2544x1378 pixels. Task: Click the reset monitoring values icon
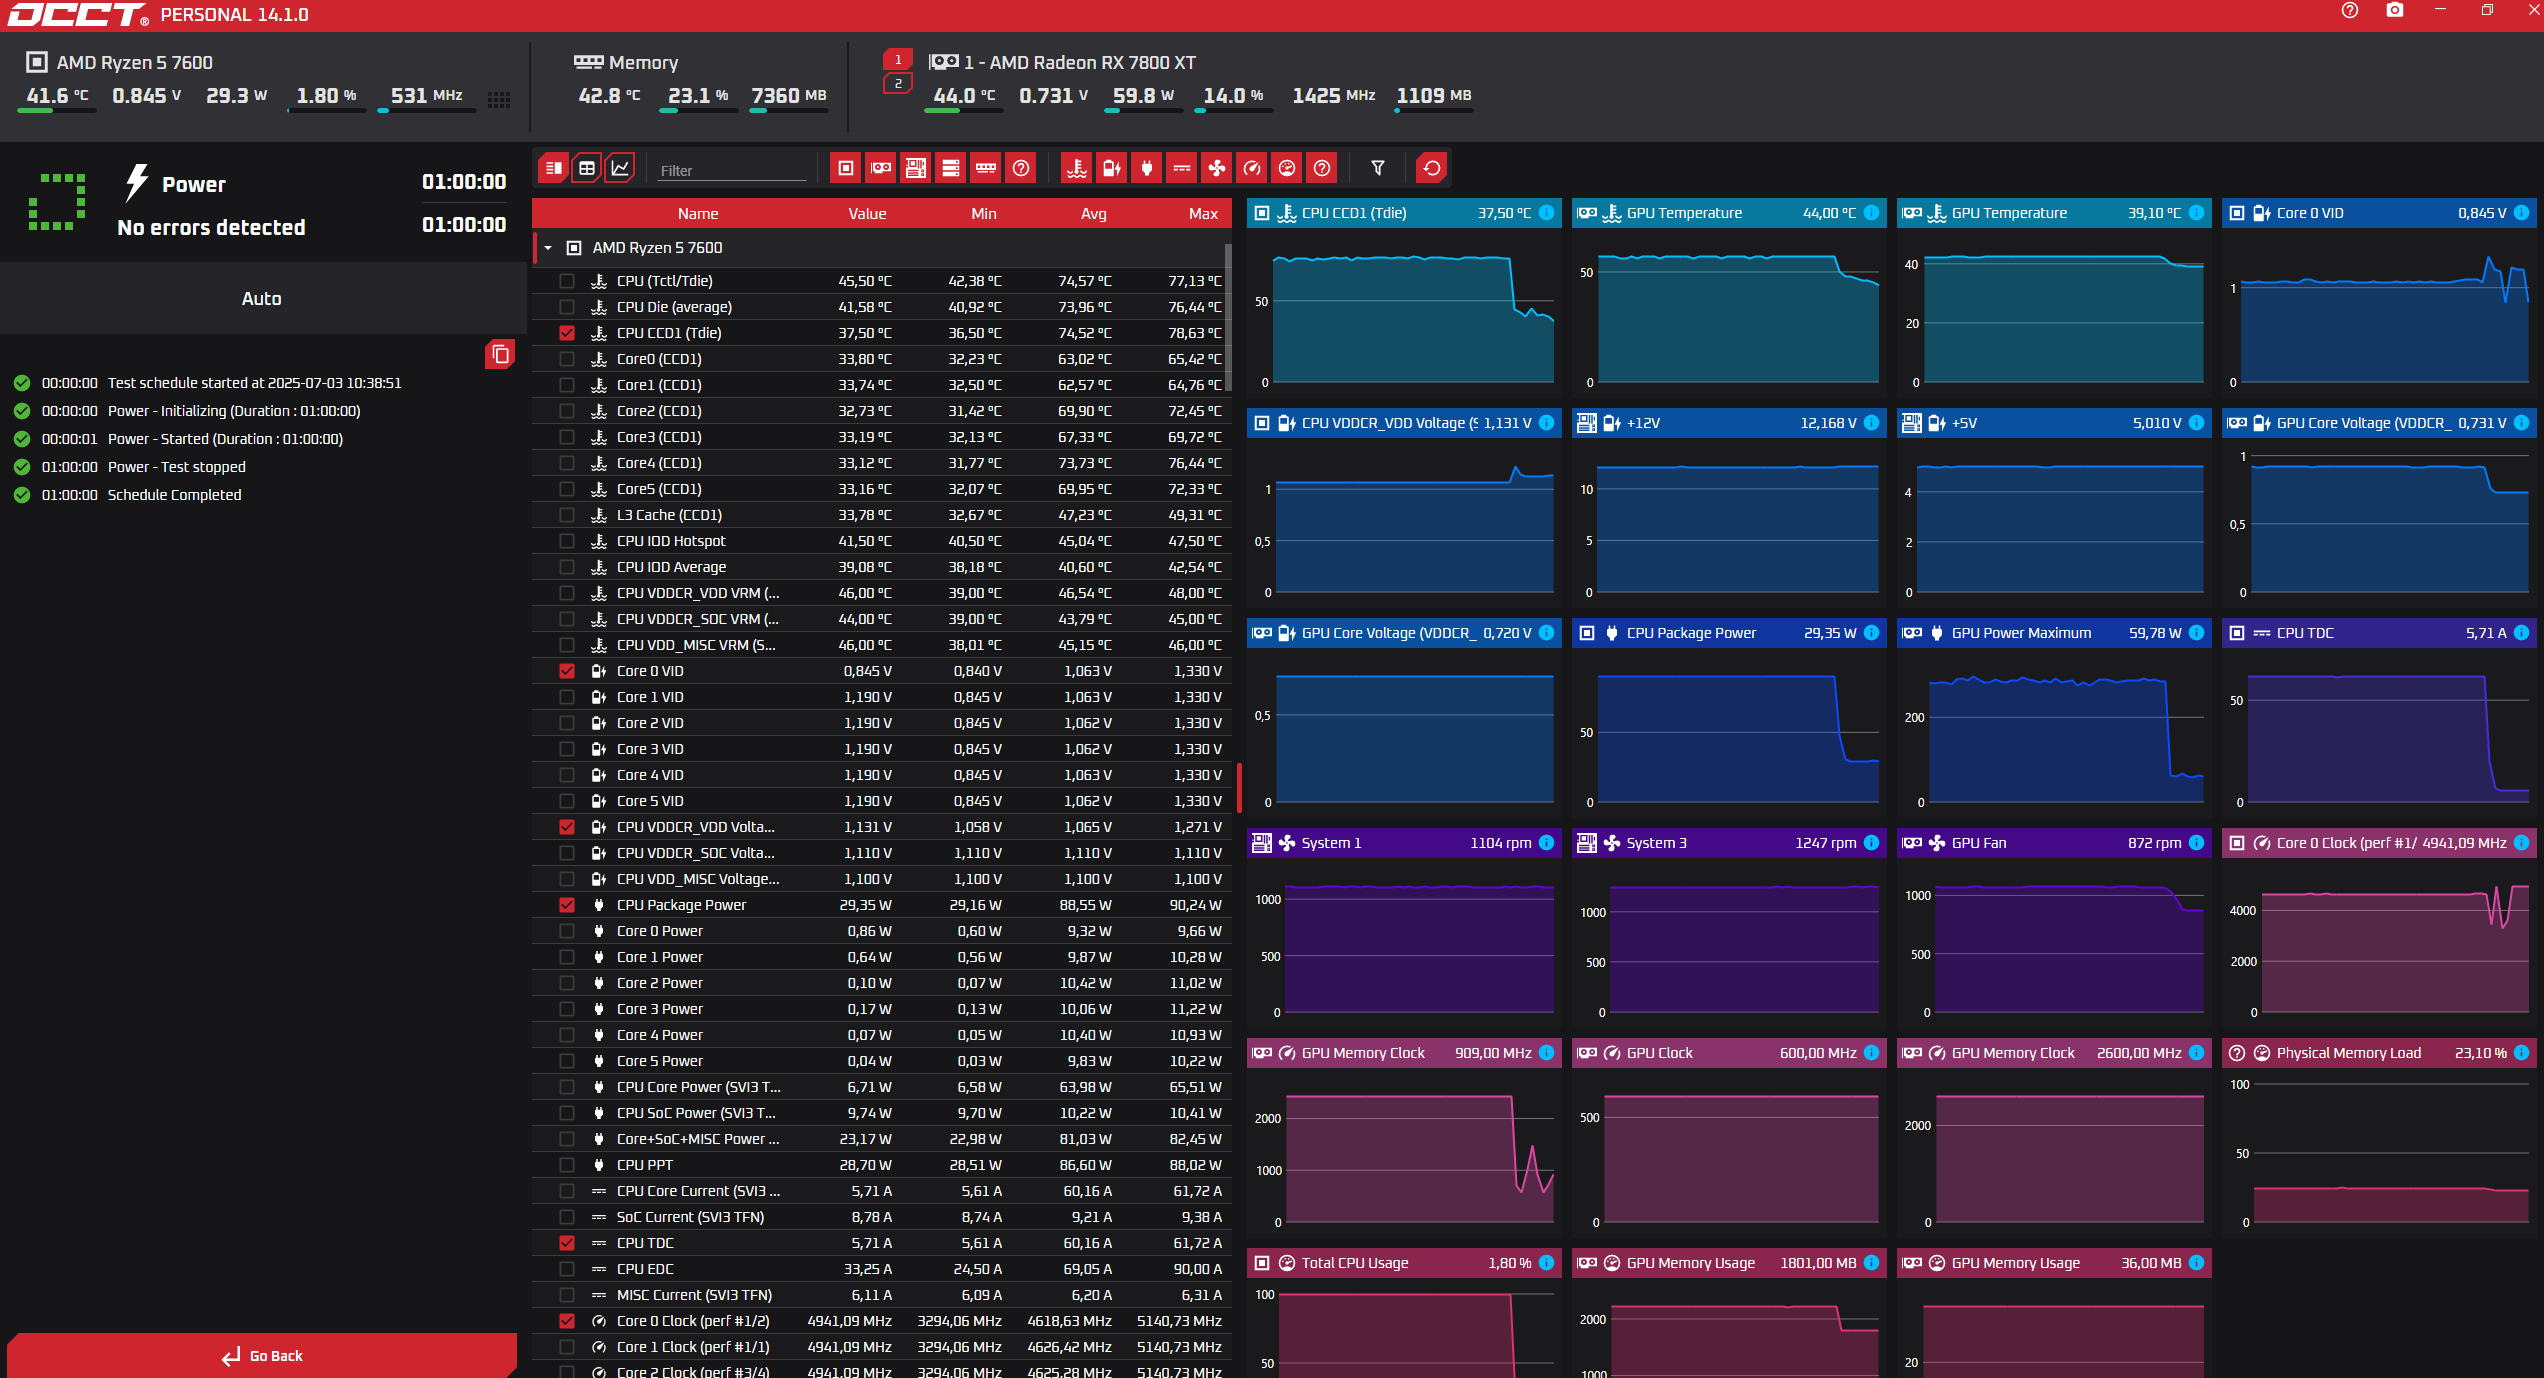tap(1431, 168)
